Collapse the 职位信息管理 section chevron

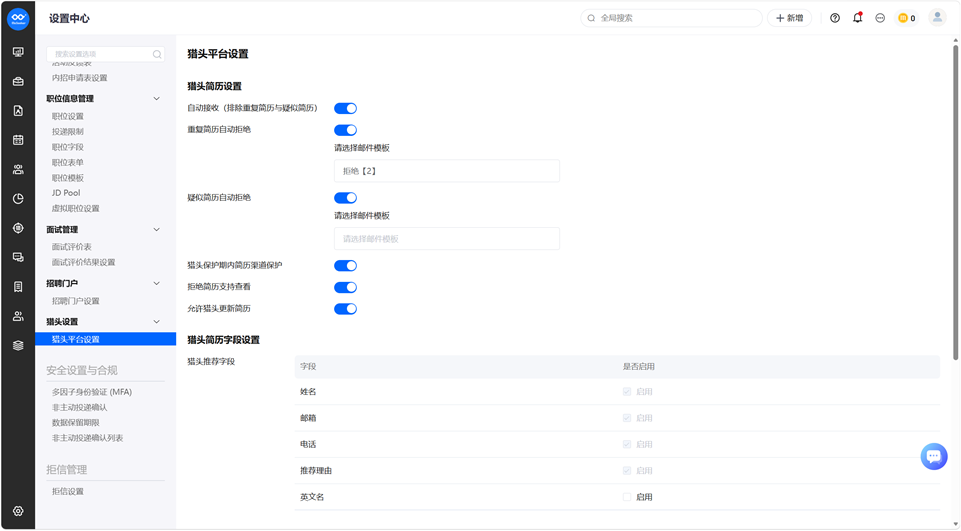click(x=156, y=99)
